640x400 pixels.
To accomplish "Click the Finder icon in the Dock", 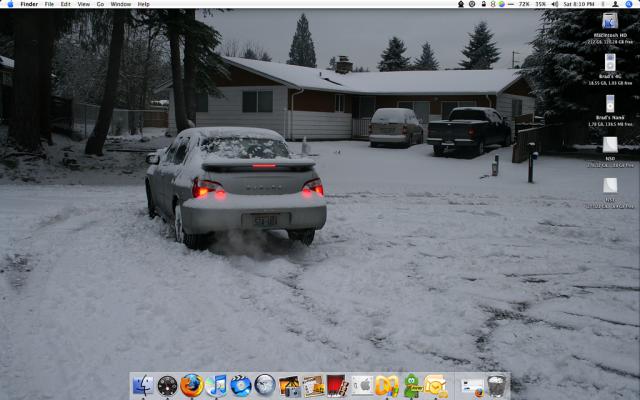I will (143, 386).
